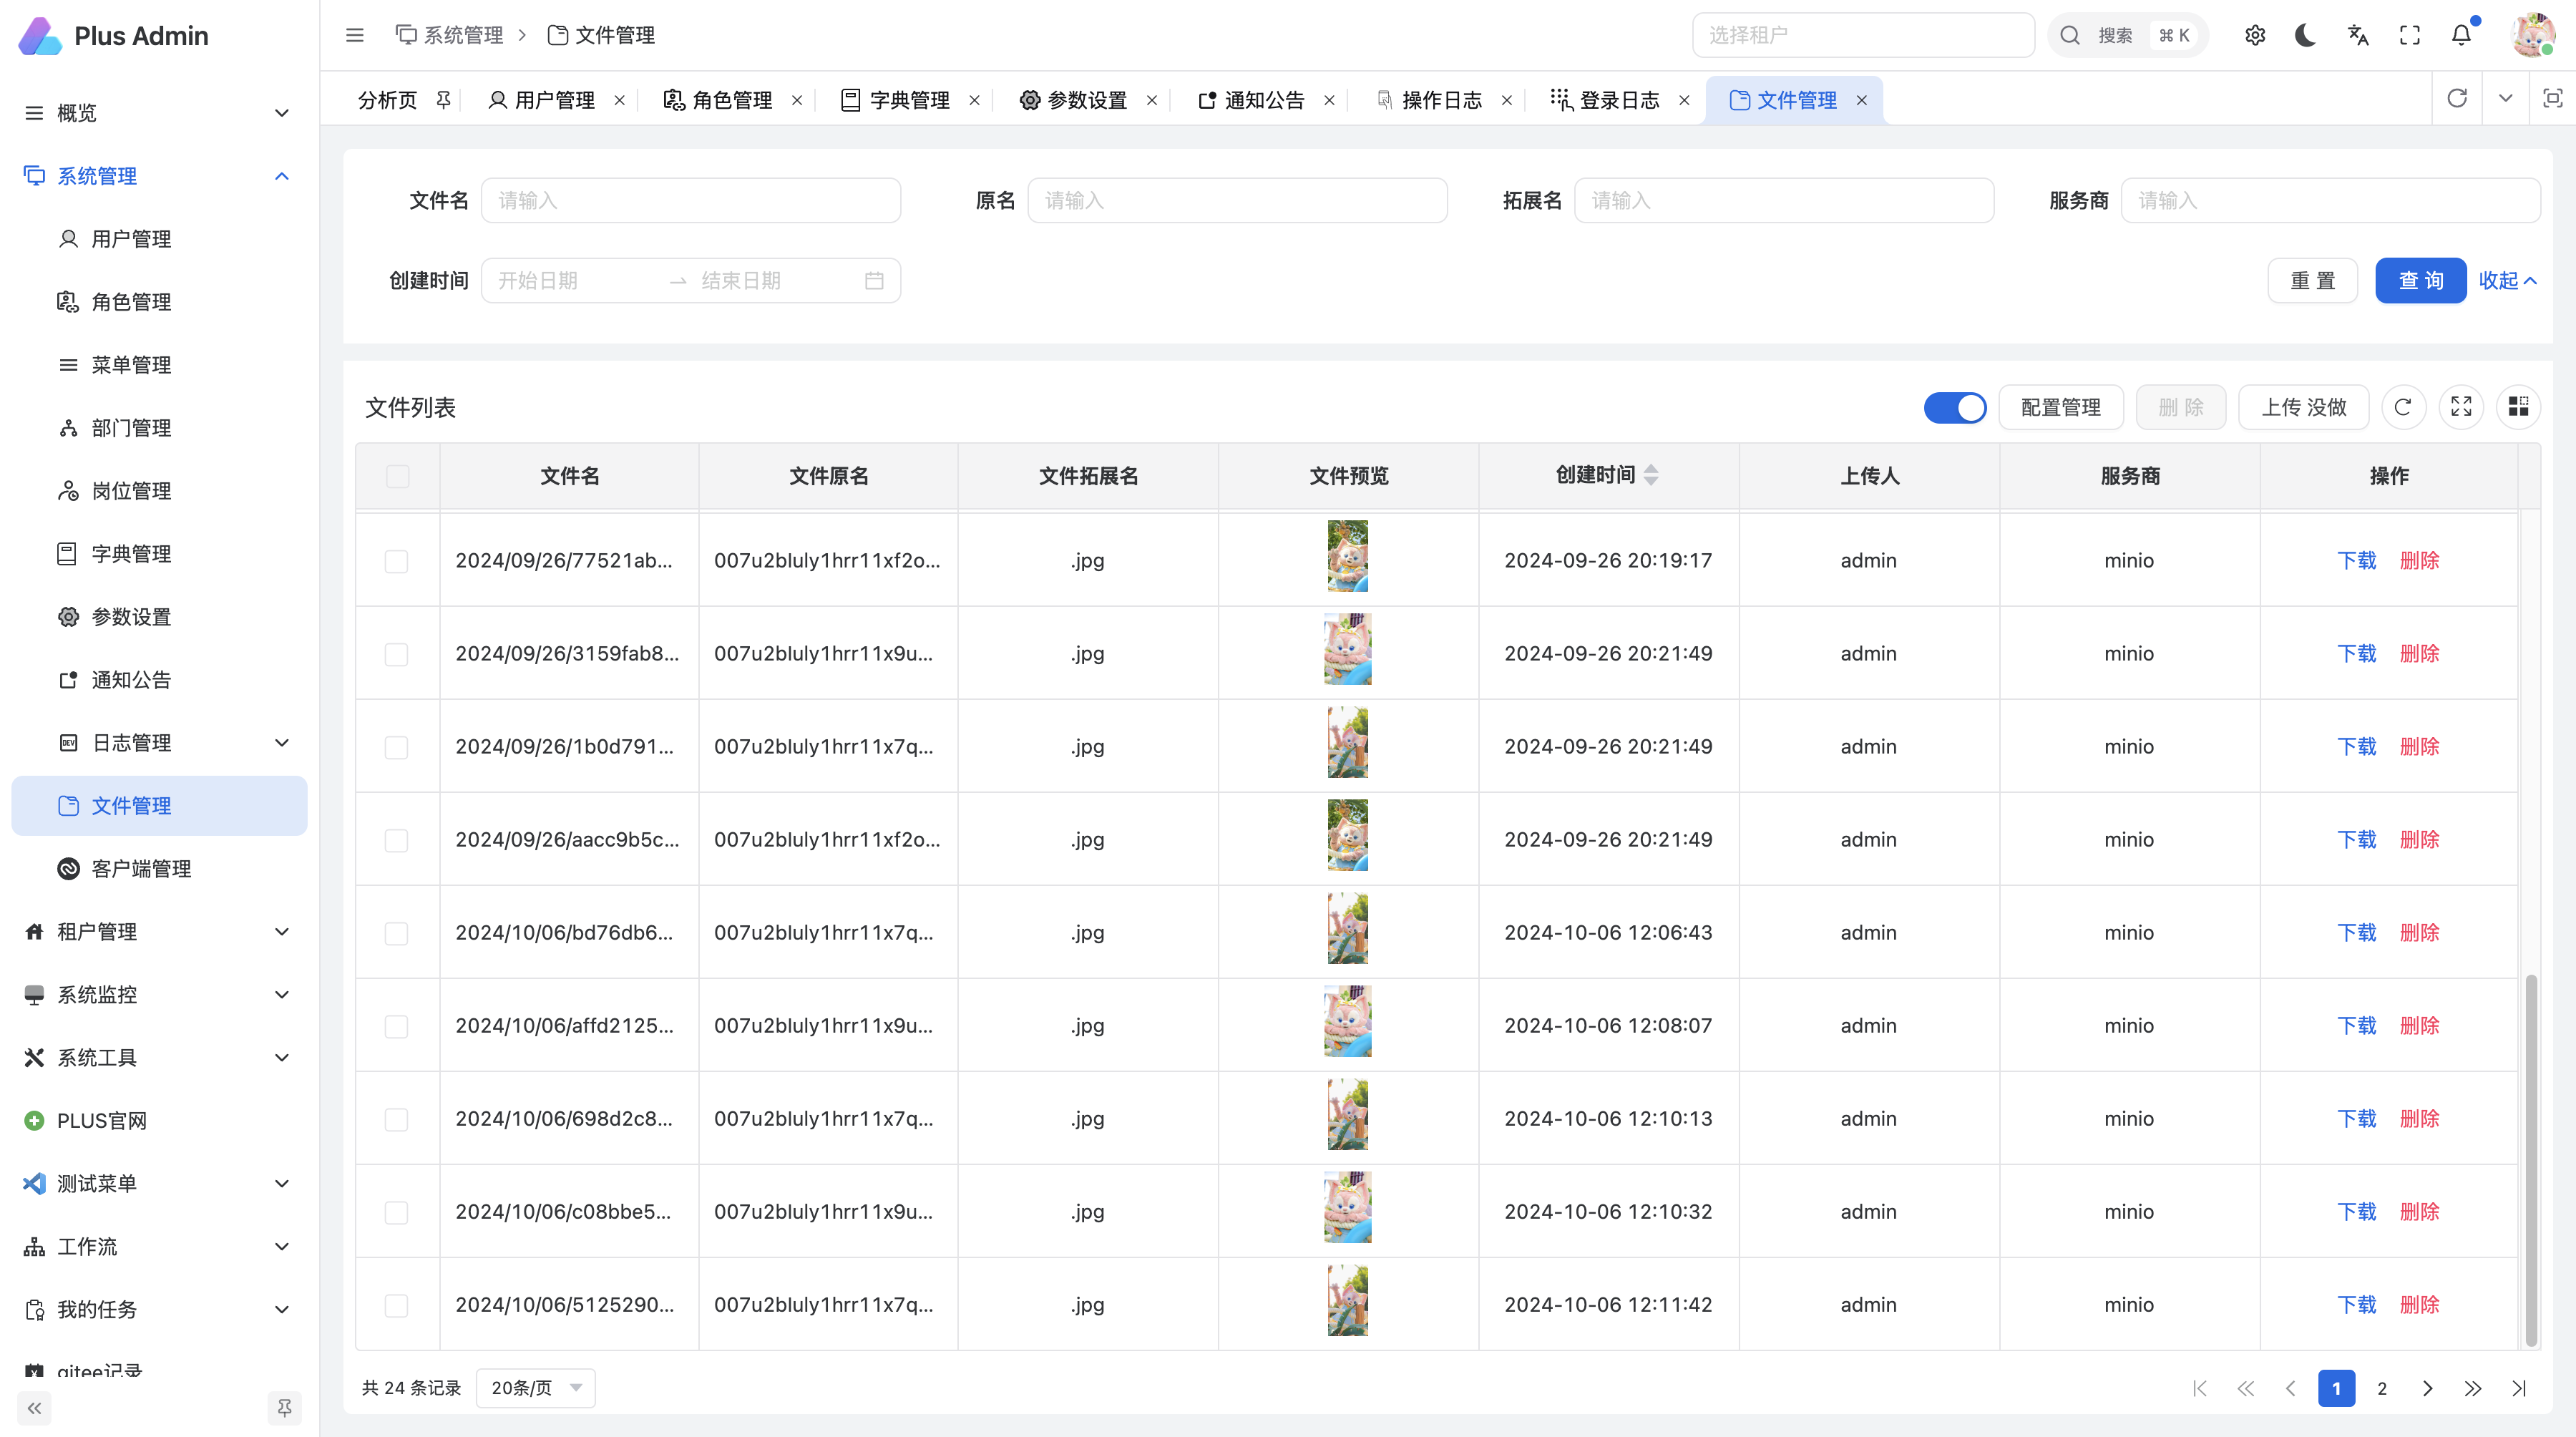This screenshot has width=2576, height=1437.
Task: Open 客户端管理 in the sidebar
Action: (141, 869)
